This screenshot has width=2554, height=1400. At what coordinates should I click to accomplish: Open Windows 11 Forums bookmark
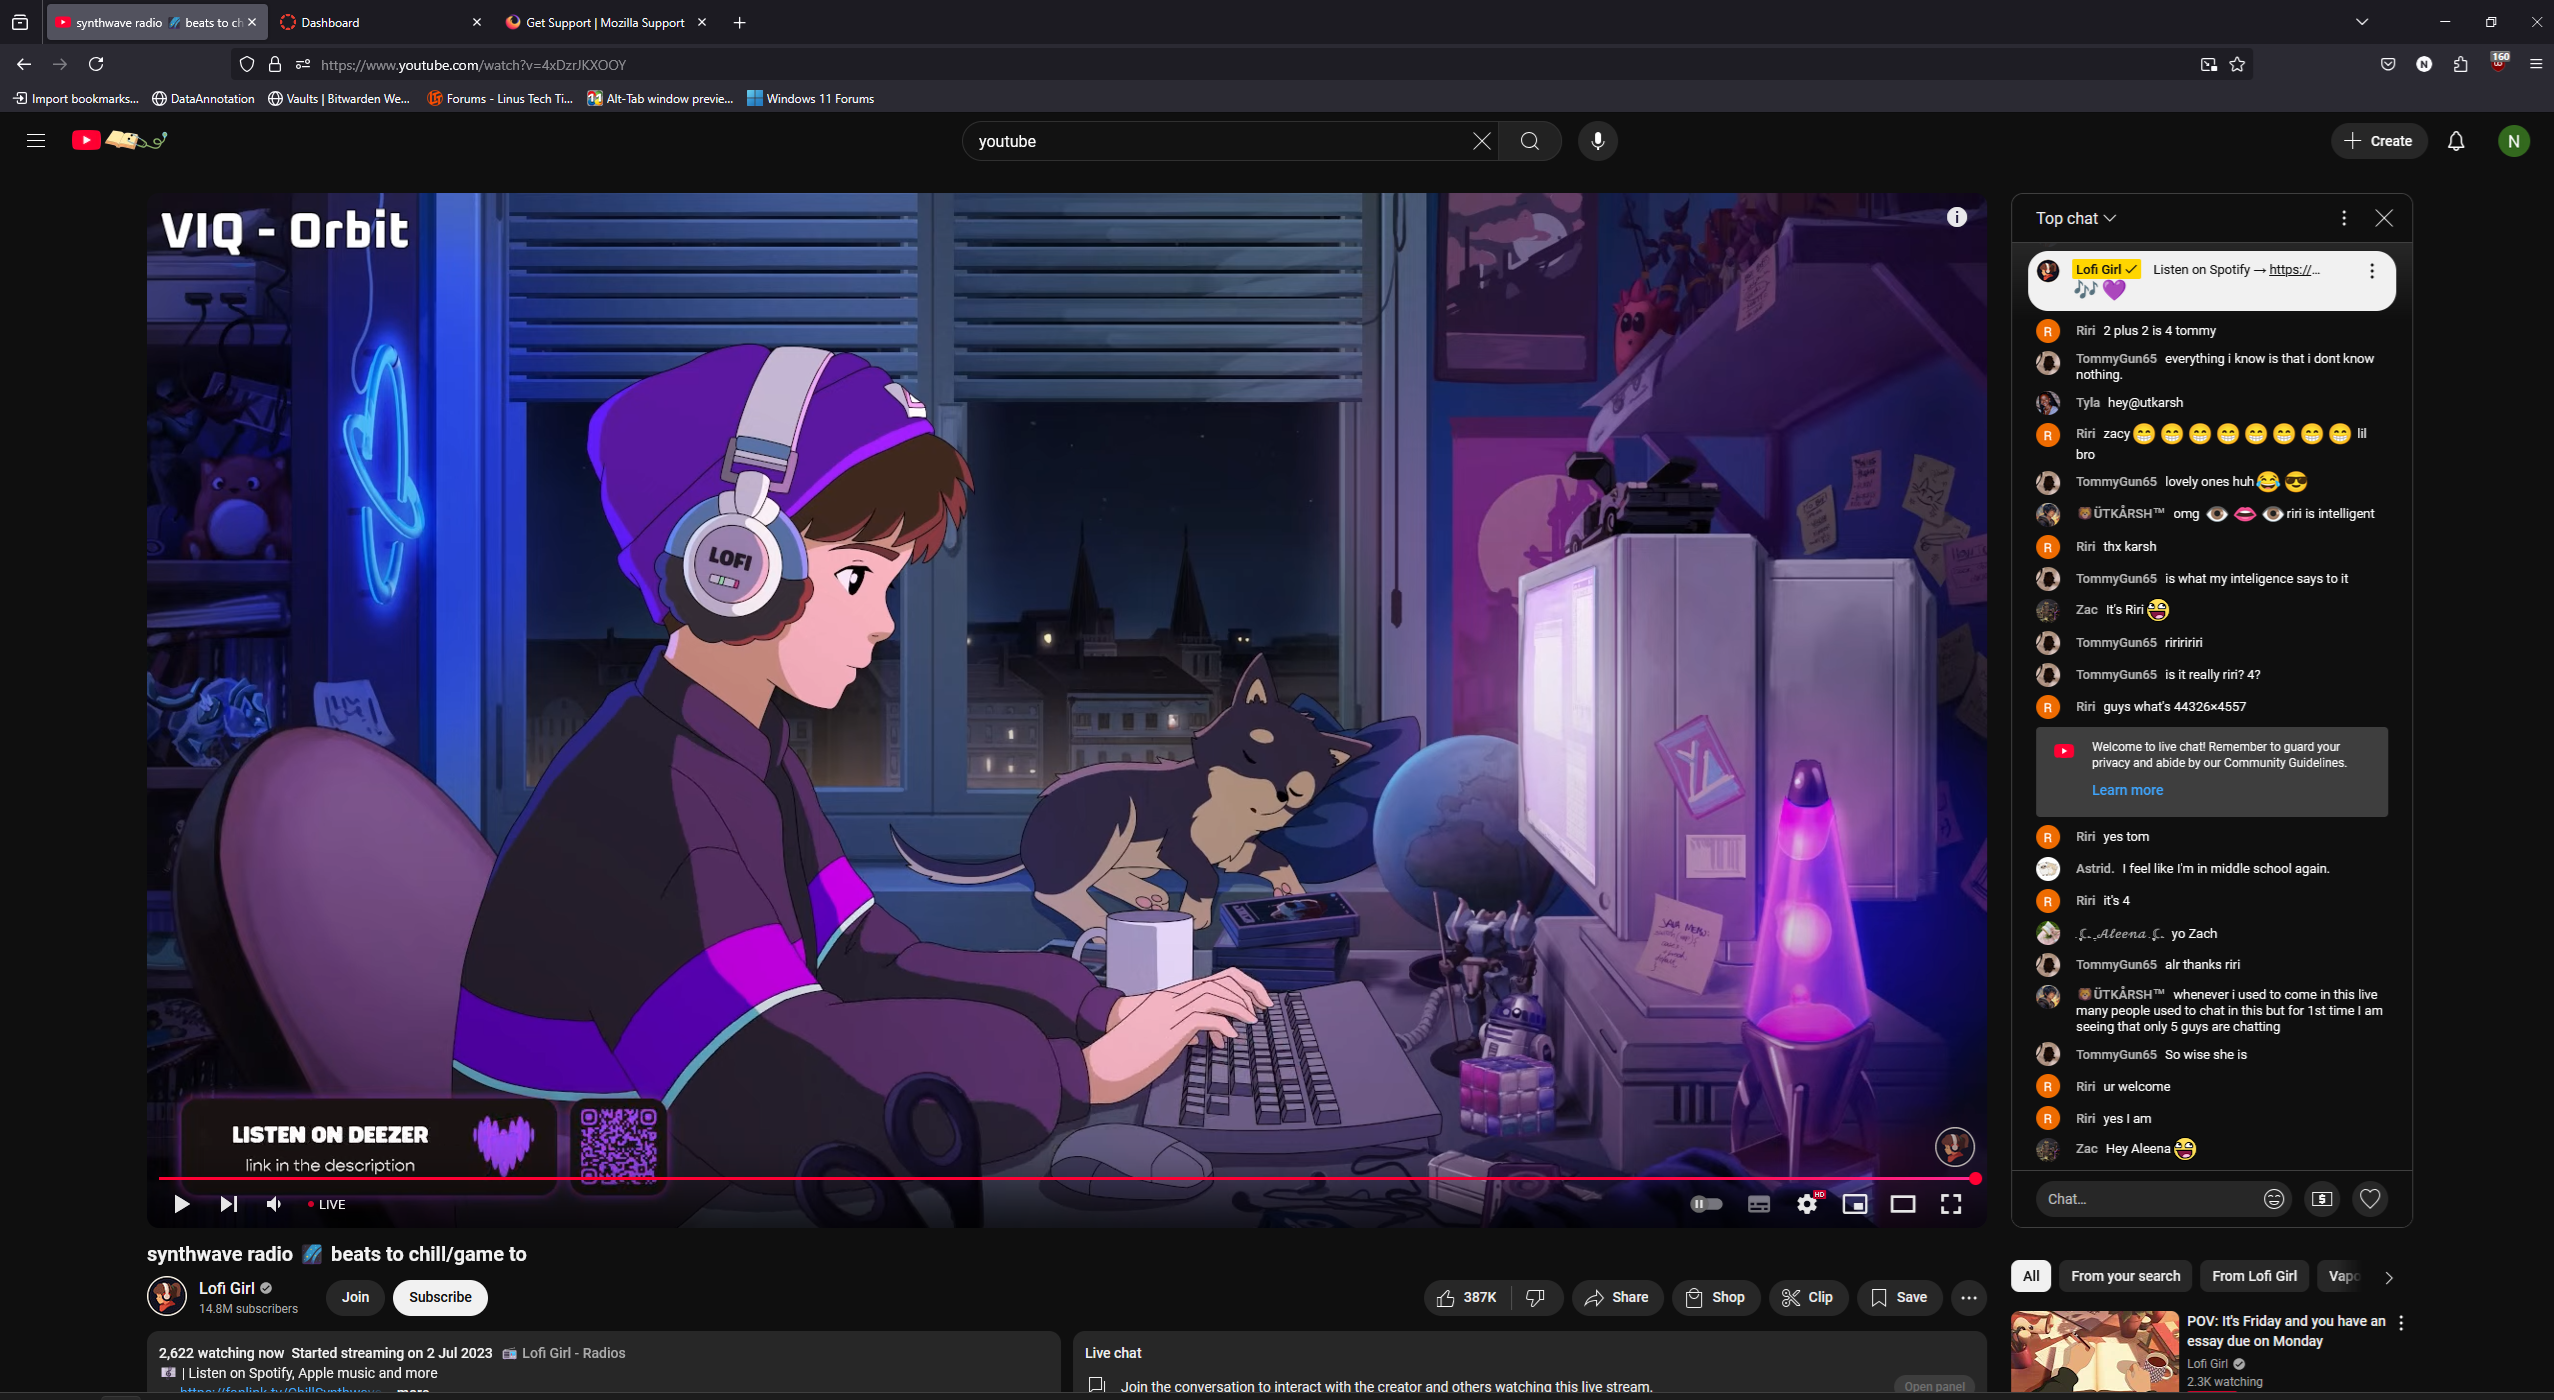pyautogui.click(x=810, y=98)
